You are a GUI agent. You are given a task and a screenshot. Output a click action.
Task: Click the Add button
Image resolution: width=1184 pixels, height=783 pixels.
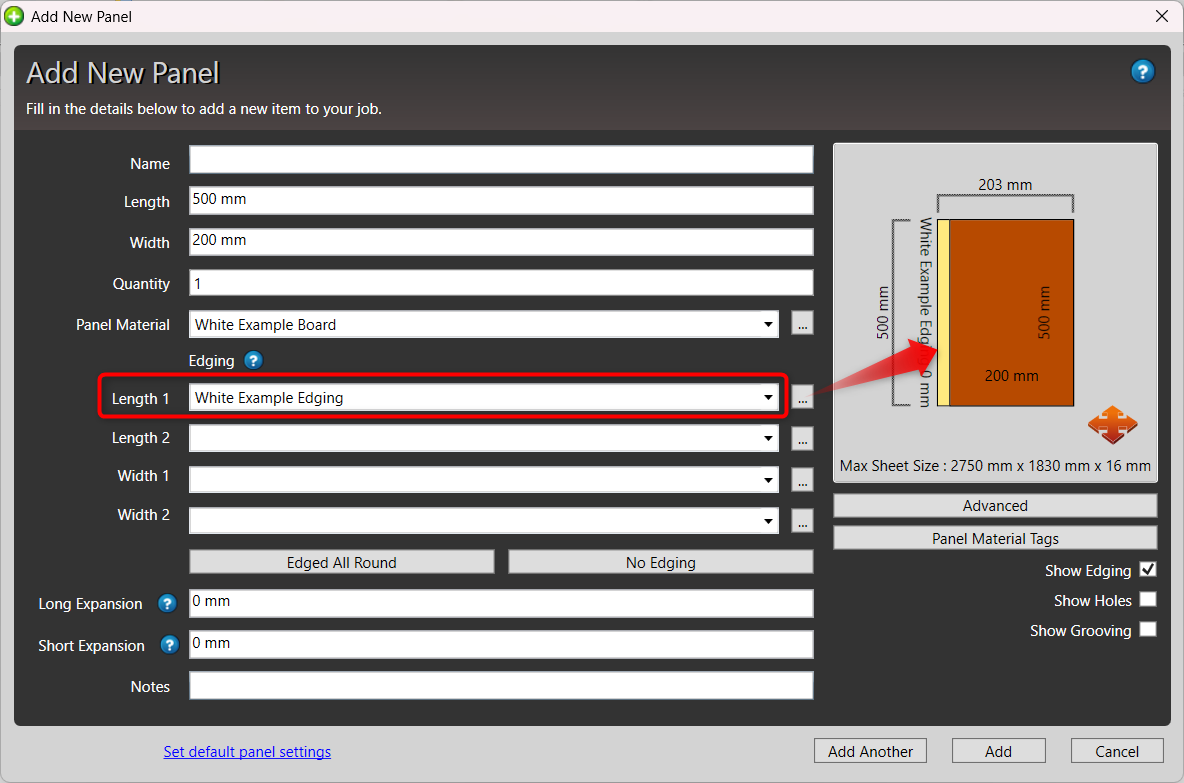[x=998, y=751]
